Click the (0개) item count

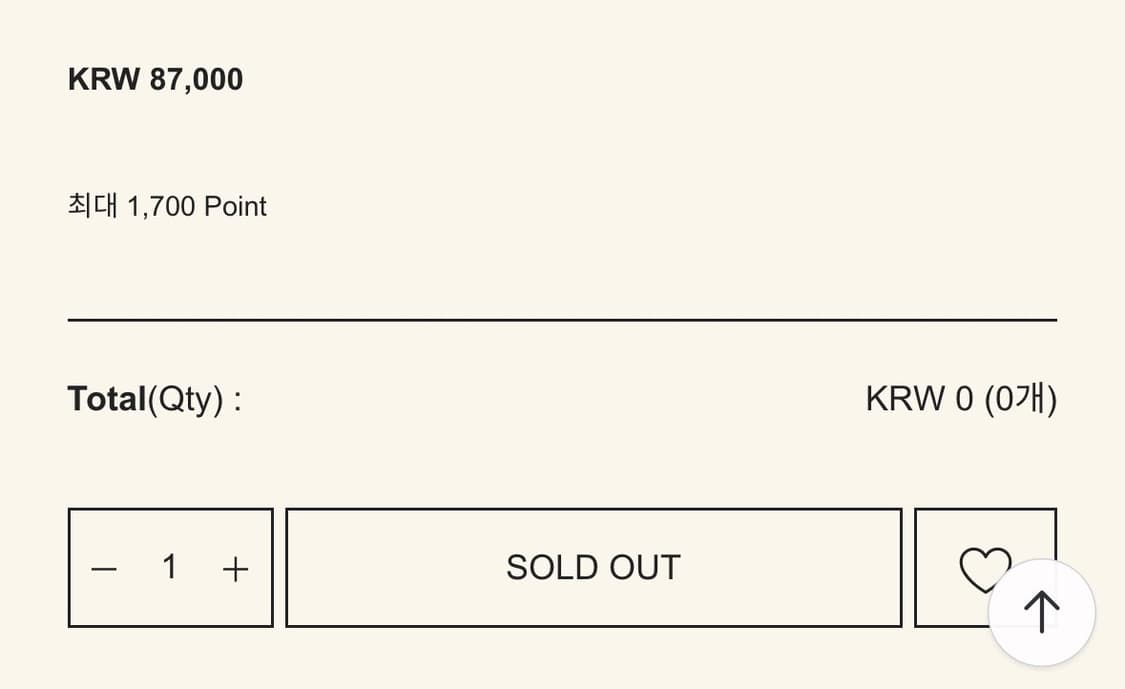pos(1020,399)
